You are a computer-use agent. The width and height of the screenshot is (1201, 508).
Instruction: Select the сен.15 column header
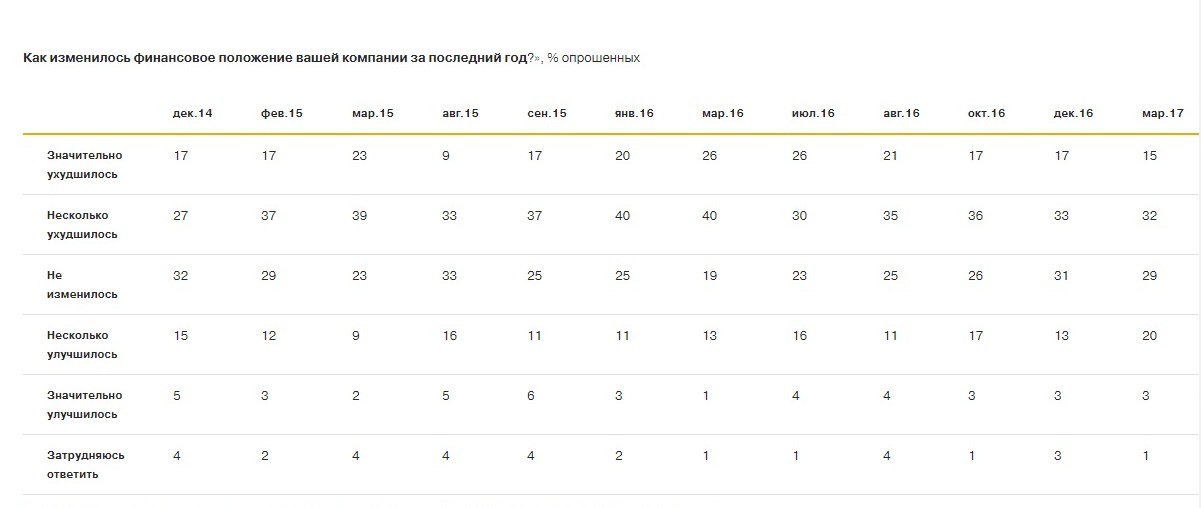coord(547,113)
